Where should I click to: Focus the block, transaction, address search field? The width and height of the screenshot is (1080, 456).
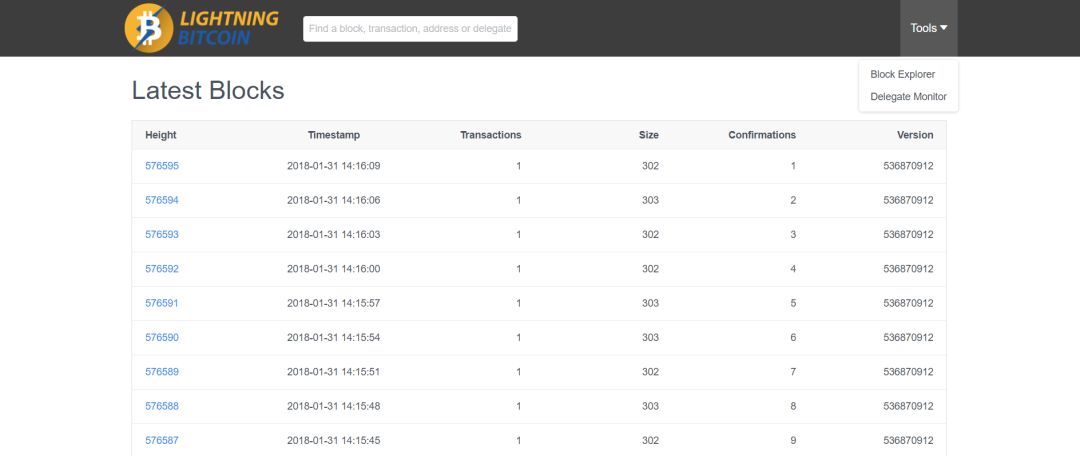tap(410, 29)
